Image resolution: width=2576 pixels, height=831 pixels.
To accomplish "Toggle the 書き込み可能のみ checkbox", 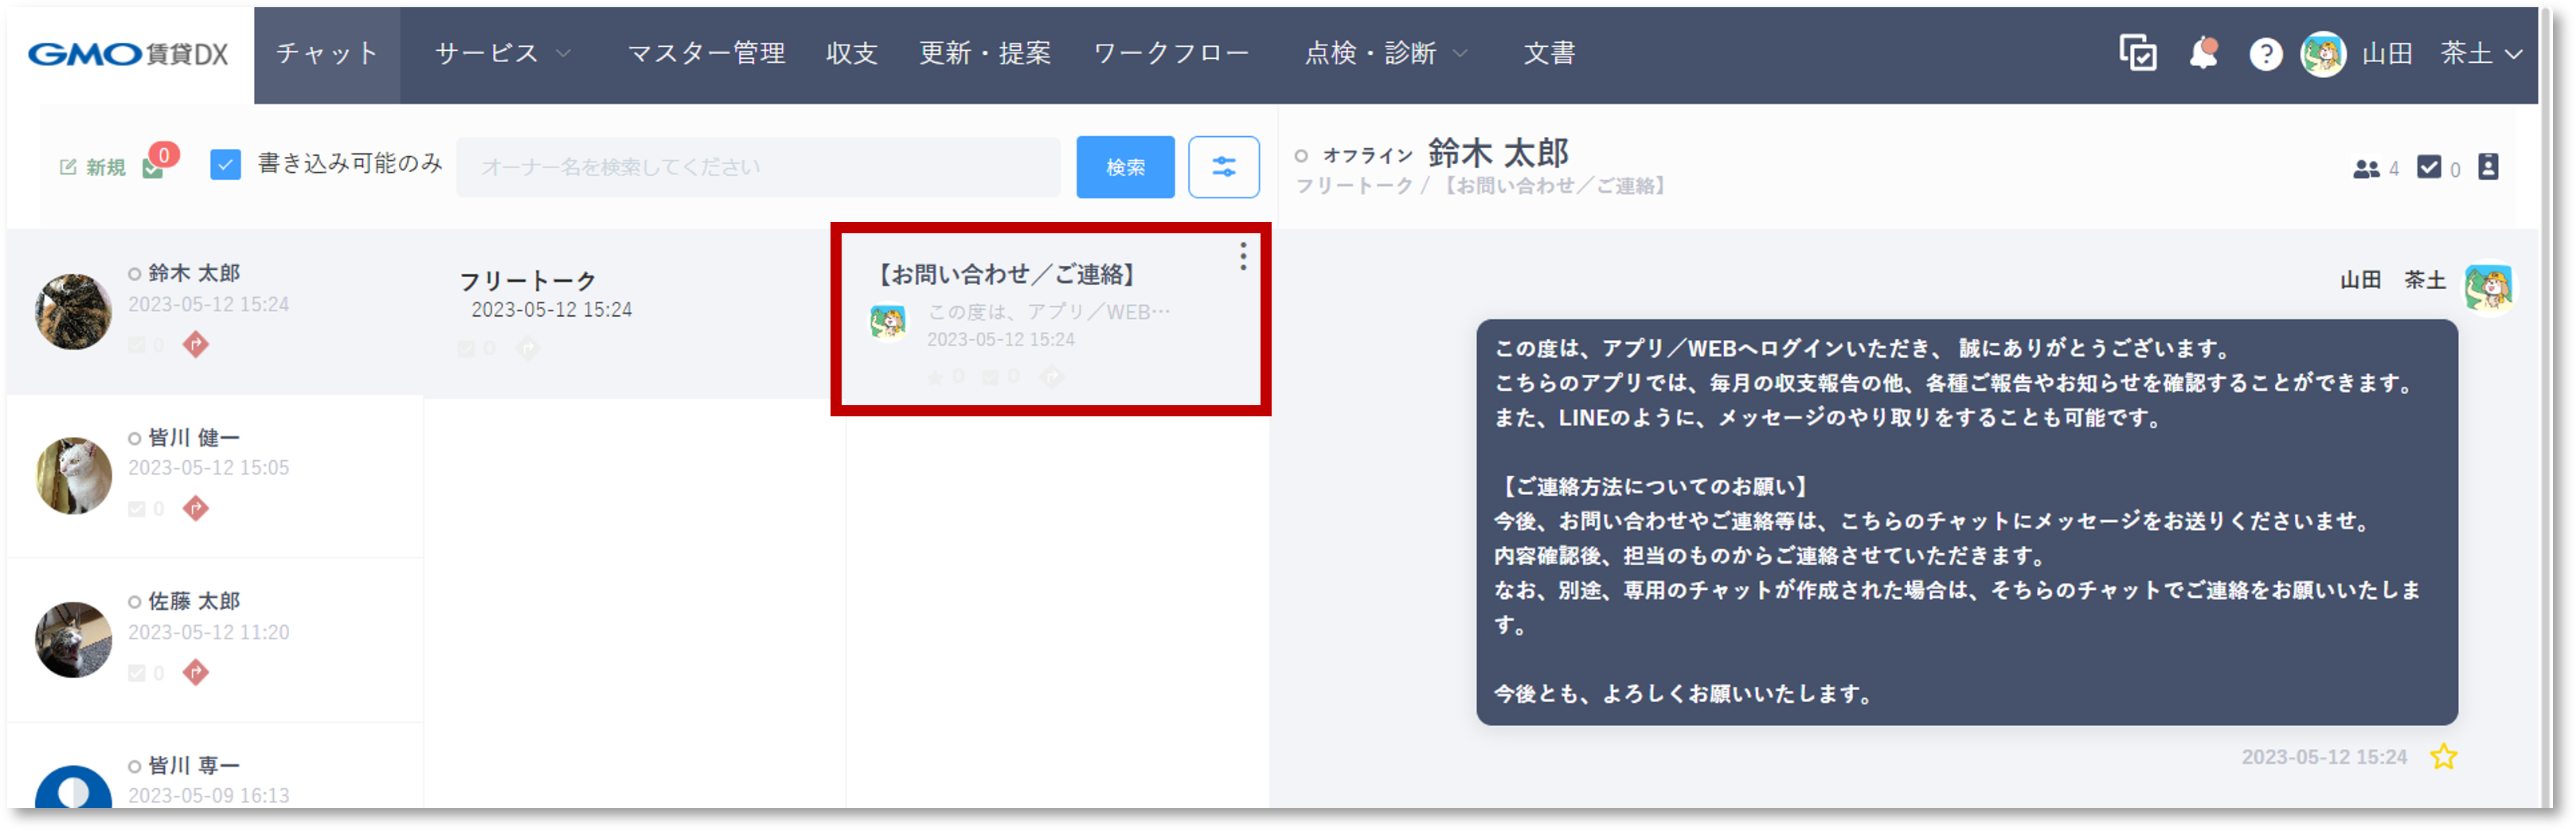I will (226, 165).
